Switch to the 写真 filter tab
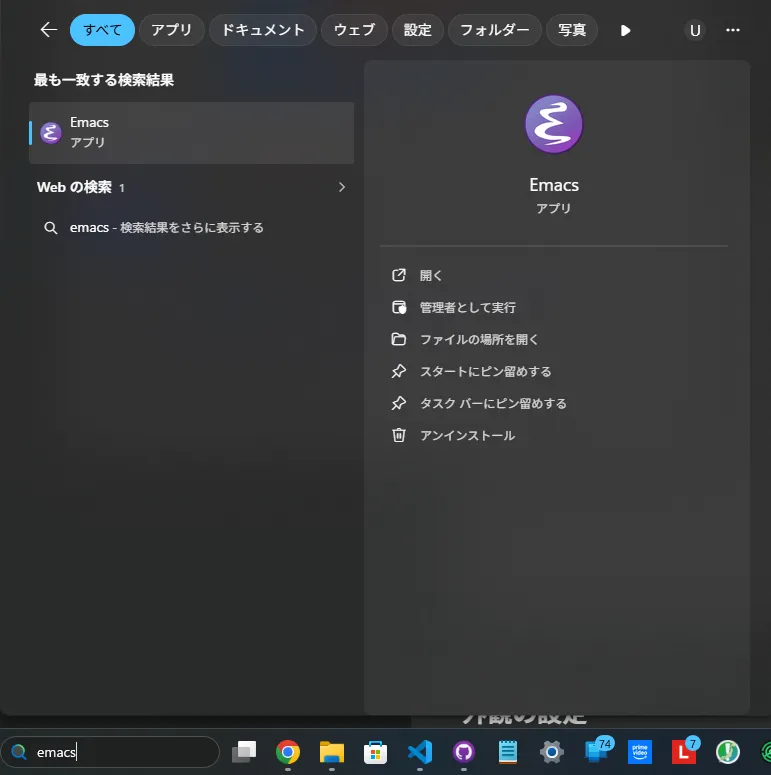771x775 pixels. (572, 30)
